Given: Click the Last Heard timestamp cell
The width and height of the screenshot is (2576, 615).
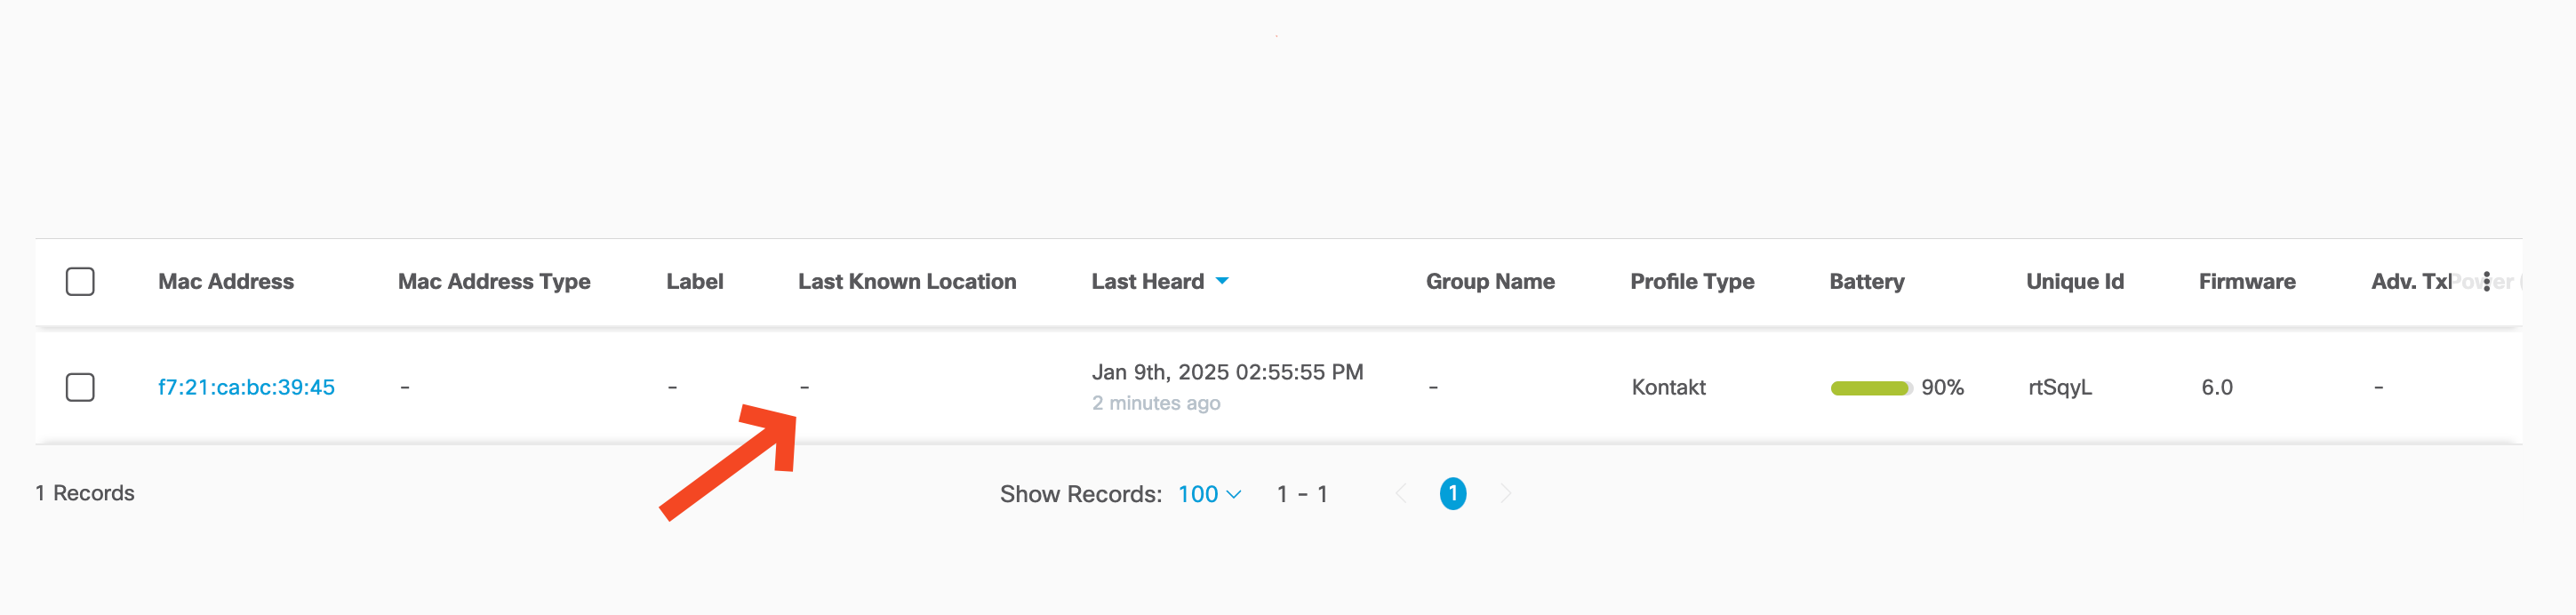Looking at the screenshot, I should click(x=1227, y=373).
